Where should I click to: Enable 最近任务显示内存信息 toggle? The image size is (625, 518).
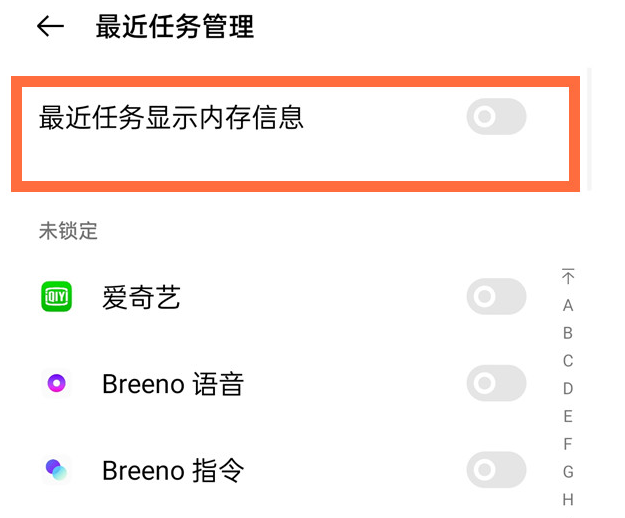tap(496, 118)
